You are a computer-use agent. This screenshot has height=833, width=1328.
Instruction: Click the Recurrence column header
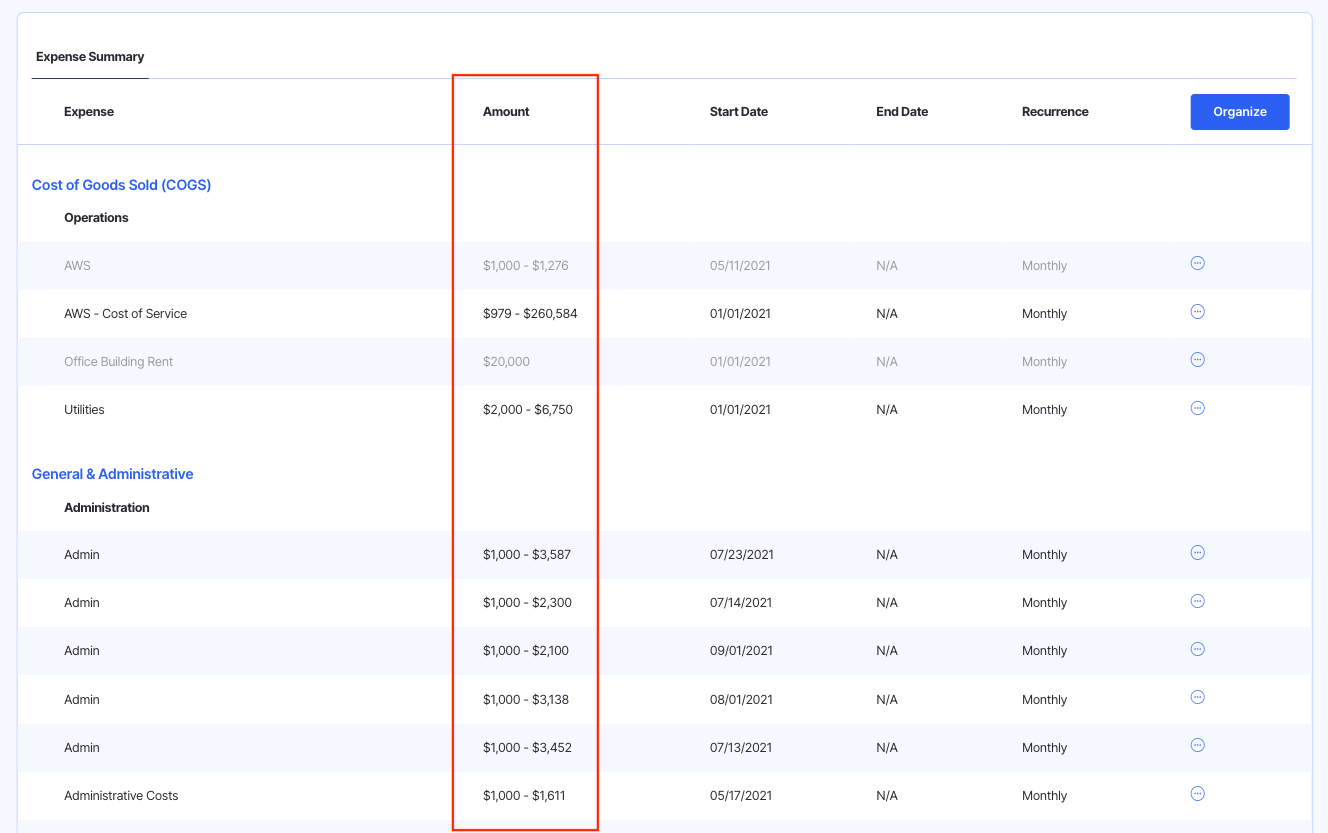[x=1055, y=112]
